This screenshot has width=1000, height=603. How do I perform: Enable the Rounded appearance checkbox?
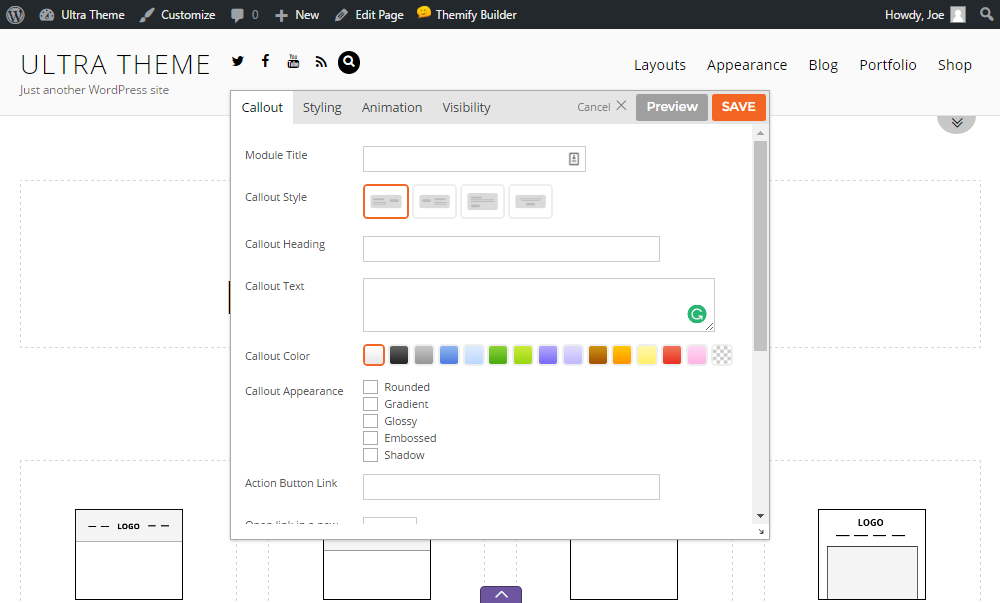click(x=371, y=387)
